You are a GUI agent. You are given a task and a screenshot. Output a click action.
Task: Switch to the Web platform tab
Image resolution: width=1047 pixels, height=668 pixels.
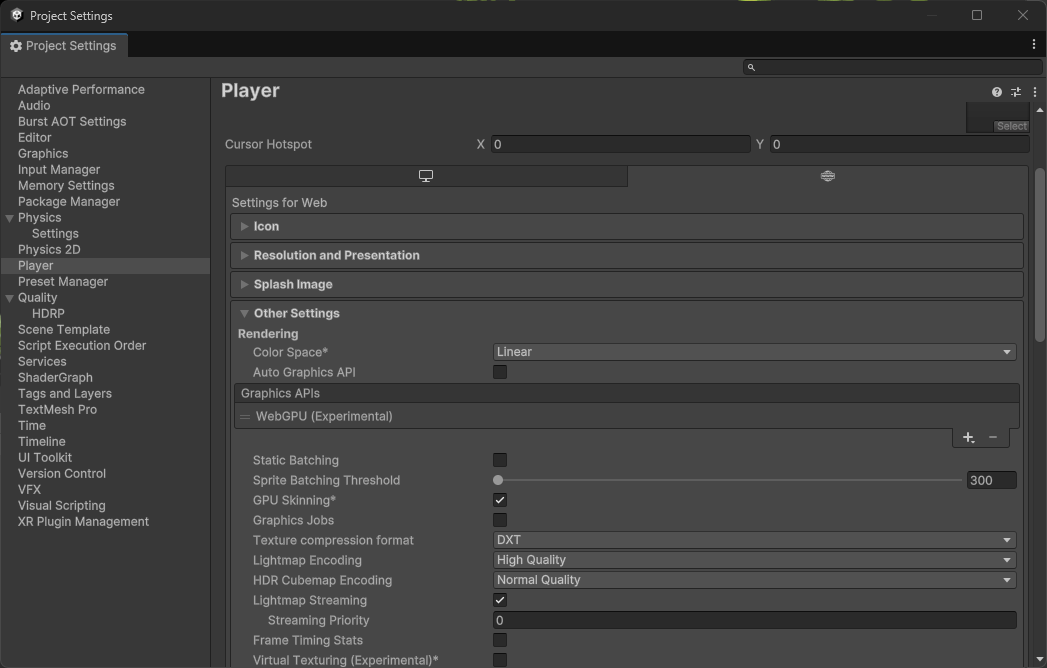(827, 175)
